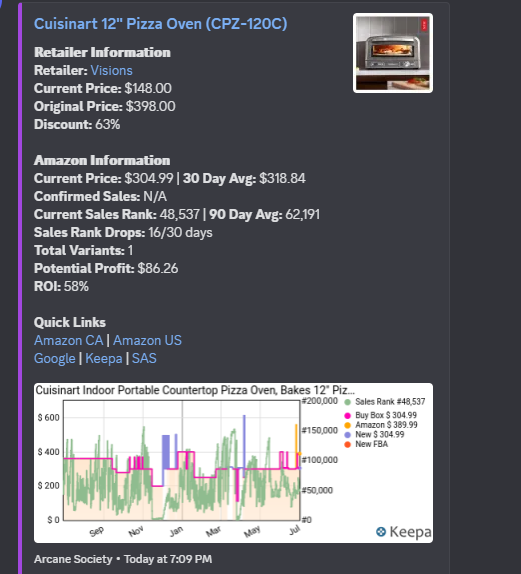Click the Today at 7:09 PM timestamp
Viewport: 521px width, 574px height.
tap(168, 559)
